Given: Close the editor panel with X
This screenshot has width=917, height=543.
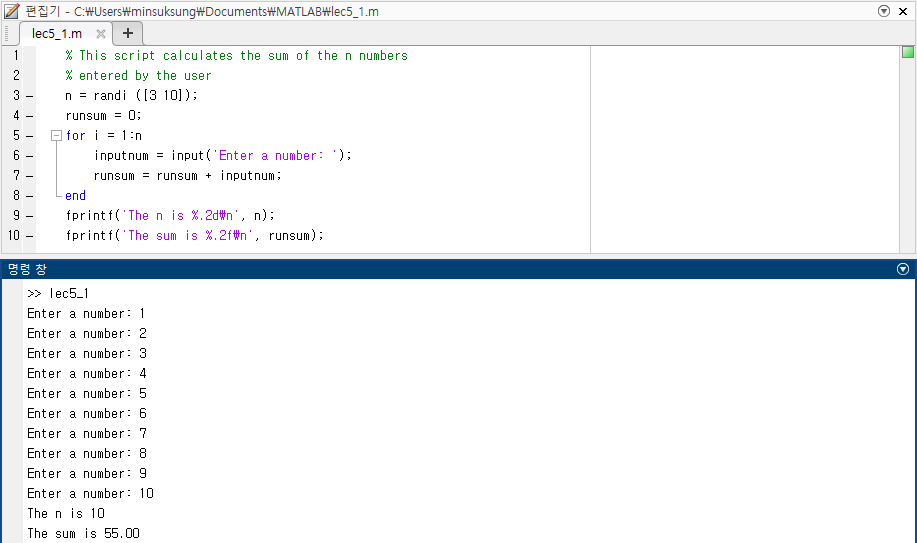Looking at the screenshot, I should (x=902, y=11).
